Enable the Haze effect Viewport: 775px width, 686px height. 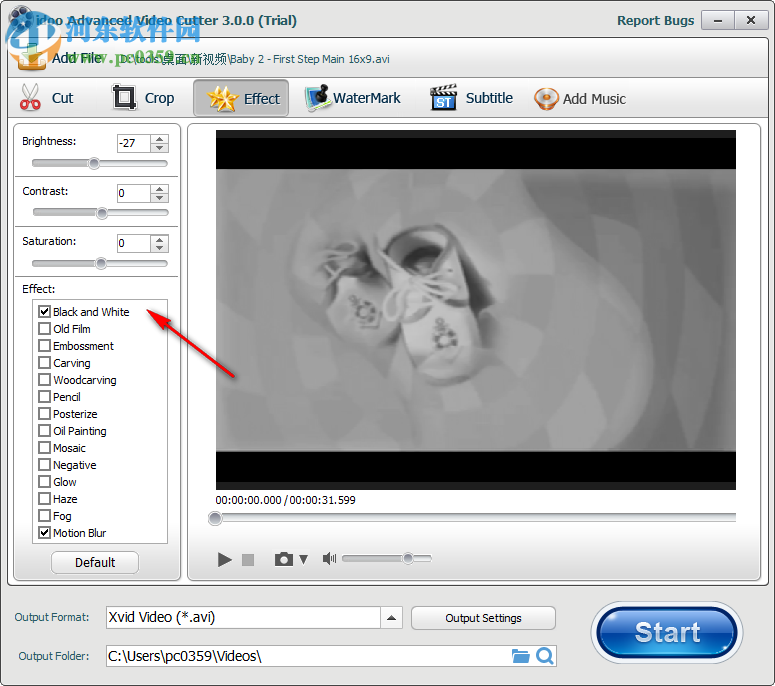tap(44, 499)
